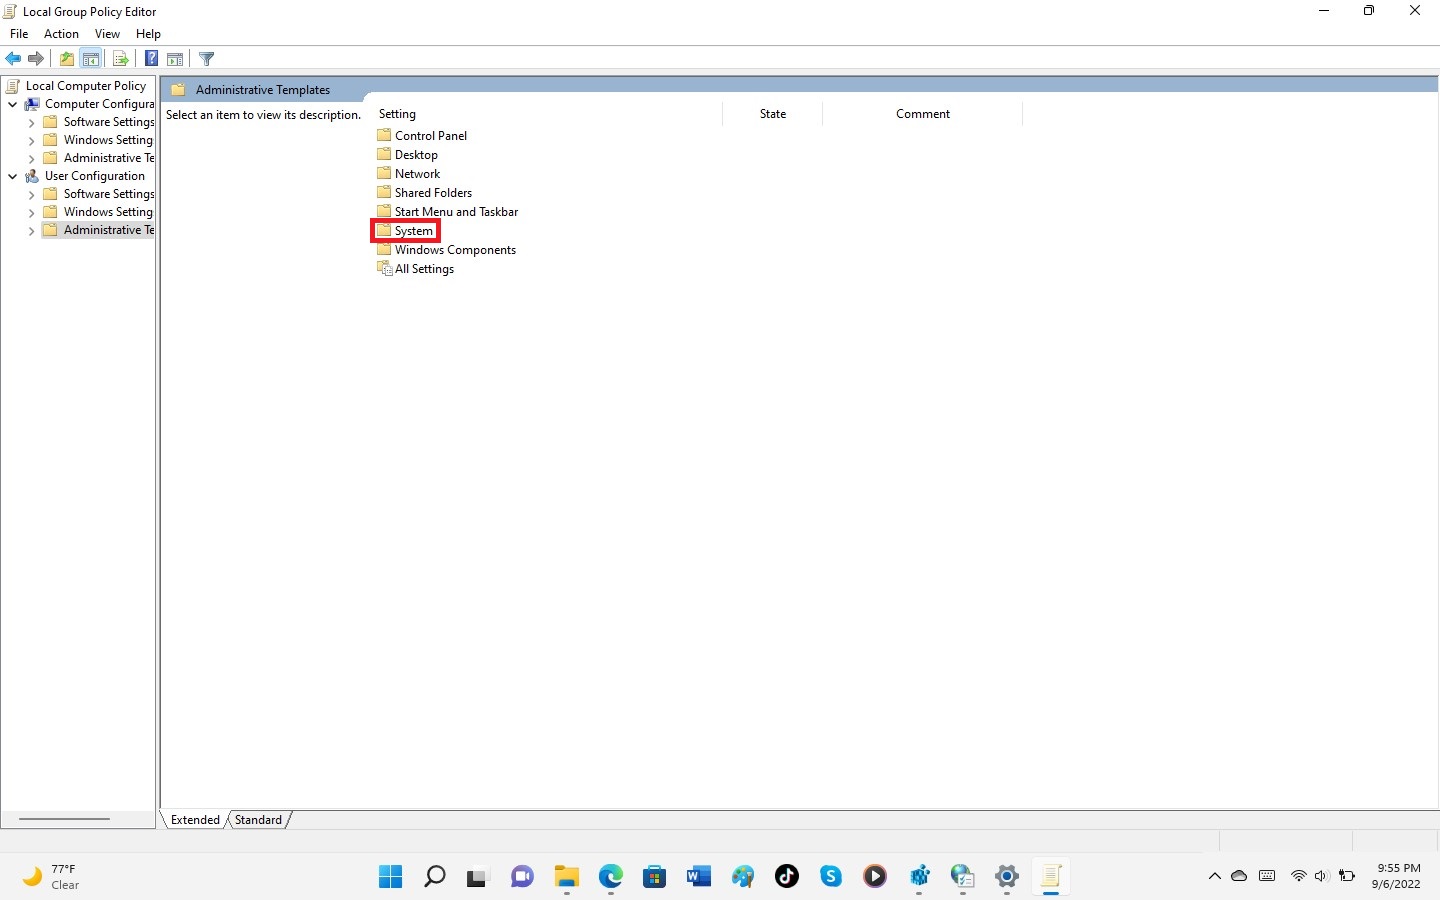The width and height of the screenshot is (1440, 900).
Task: Click the Comment column header
Action: pyautogui.click(x=922, y=114)
